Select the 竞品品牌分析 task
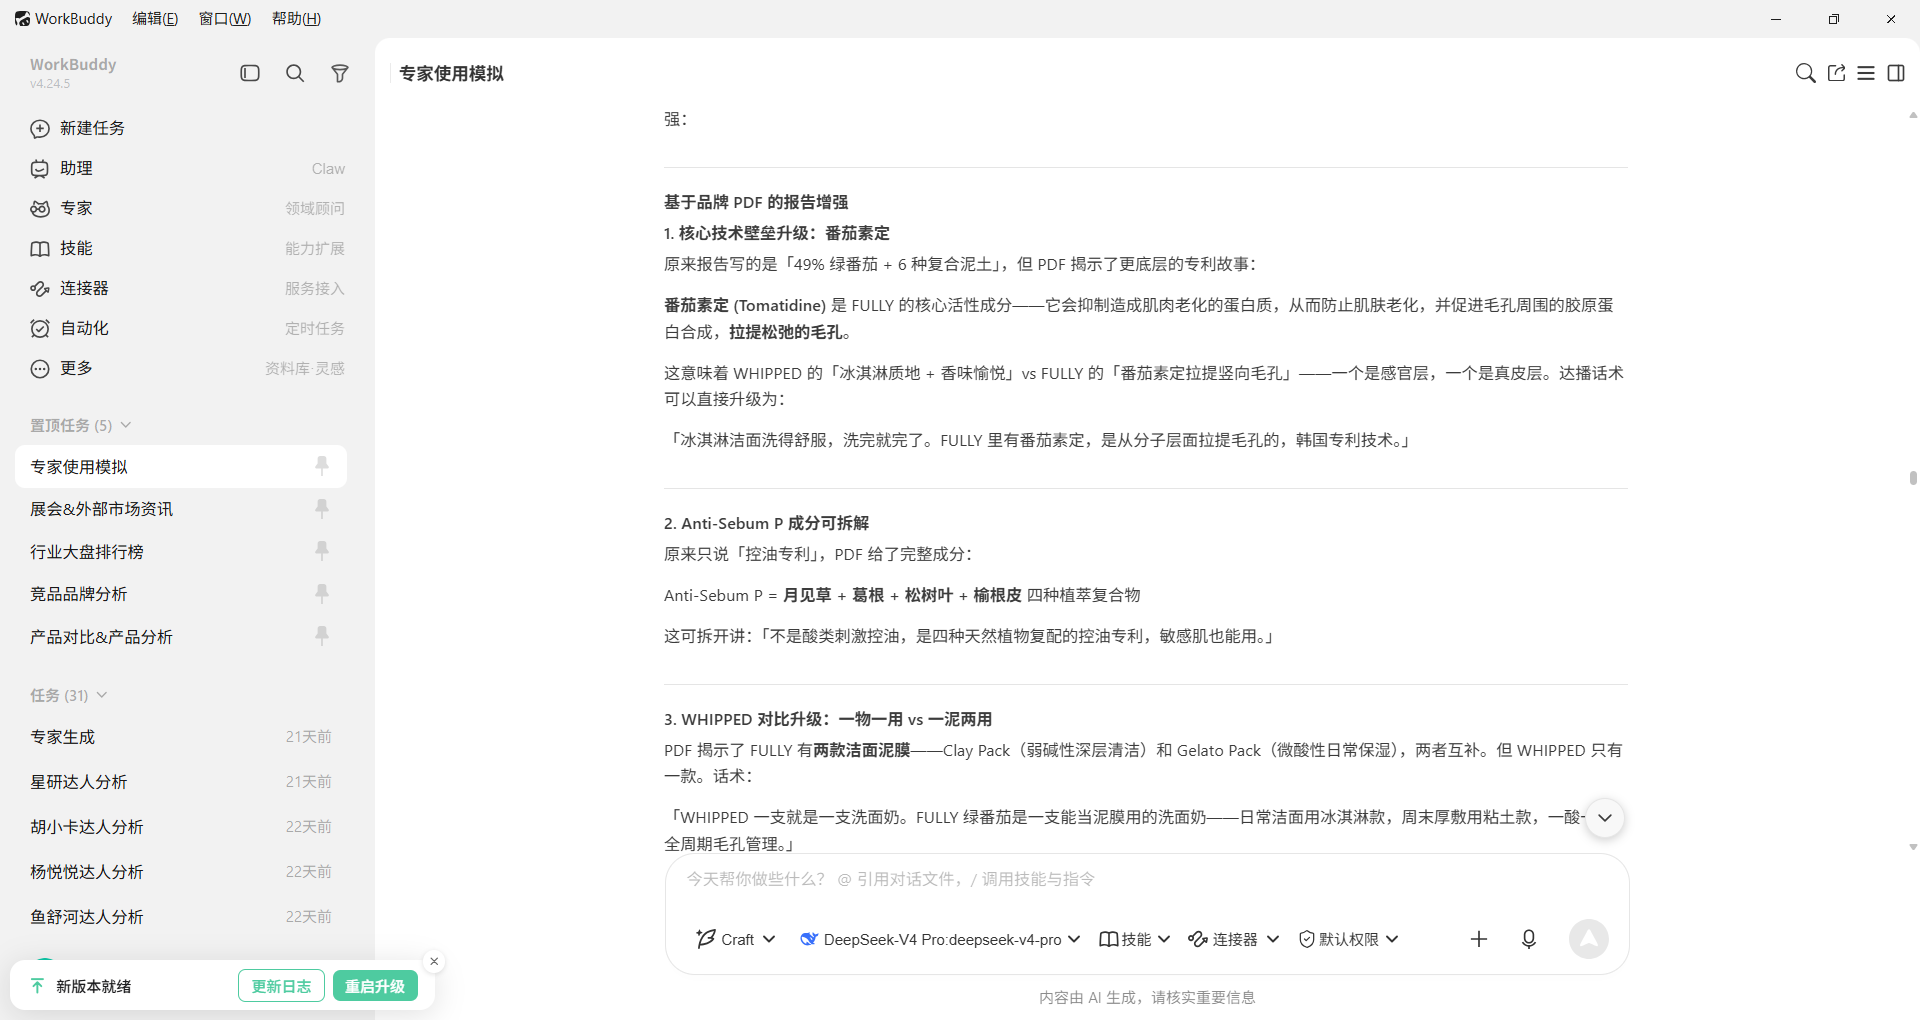The image size is (1920, 1020). 181,594
